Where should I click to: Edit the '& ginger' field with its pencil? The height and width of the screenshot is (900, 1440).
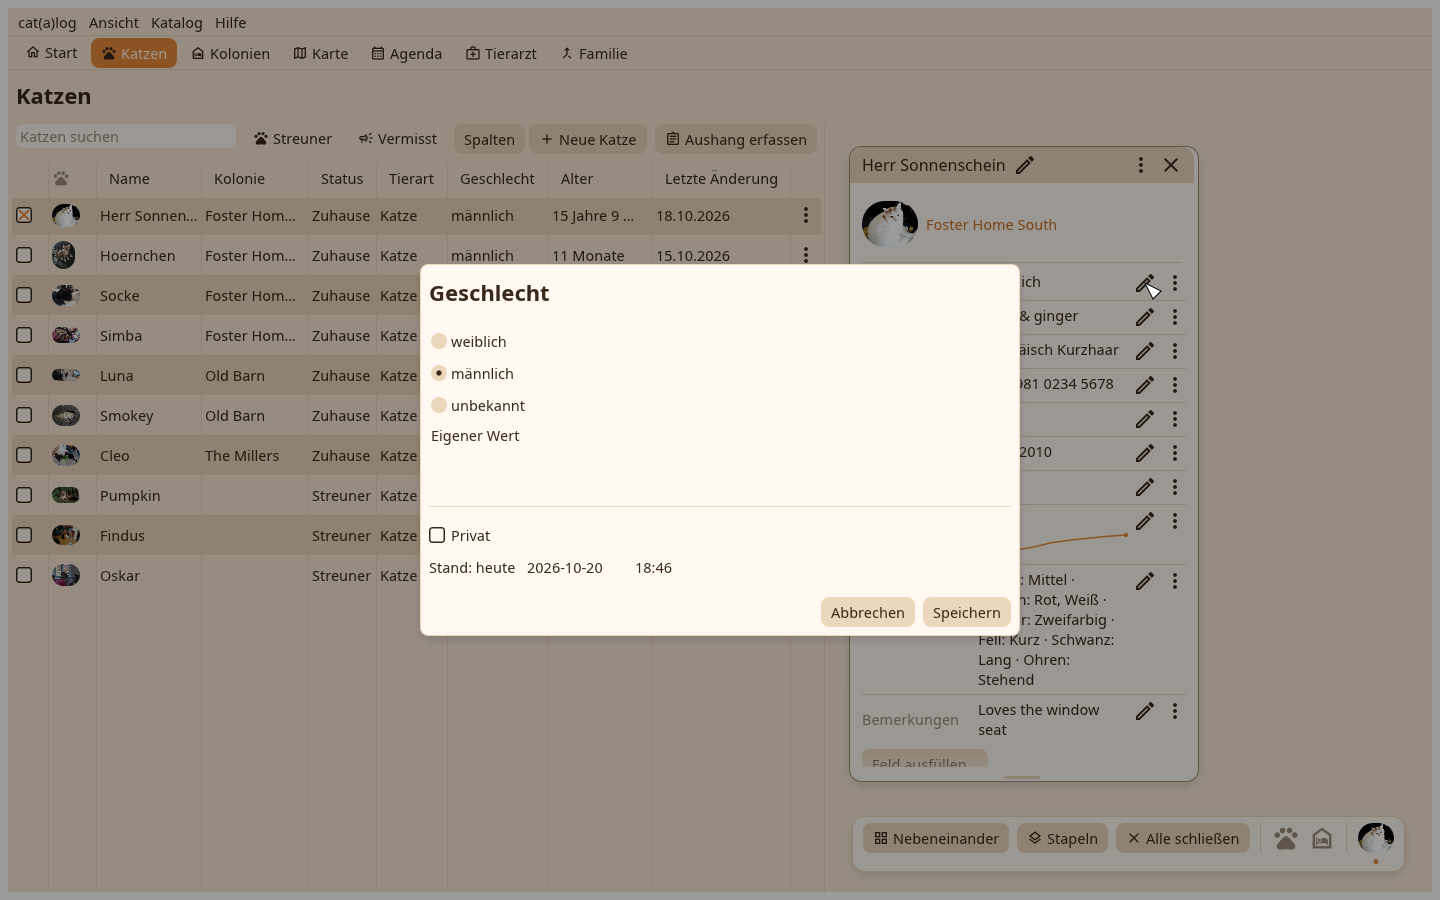pyautogui.click(x=1145, y=317)
